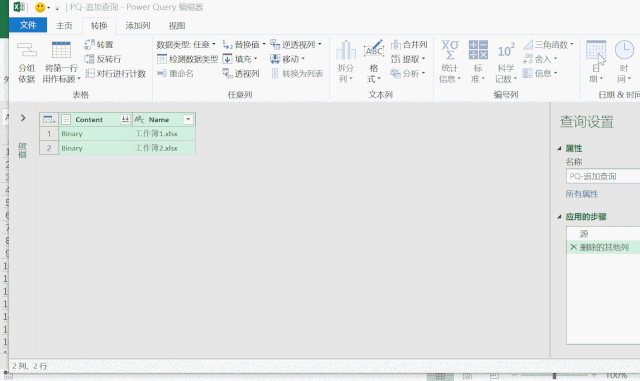The image size is (640, 381).
Task: Click the Content expand binaries button
Action: pos(125,119)
